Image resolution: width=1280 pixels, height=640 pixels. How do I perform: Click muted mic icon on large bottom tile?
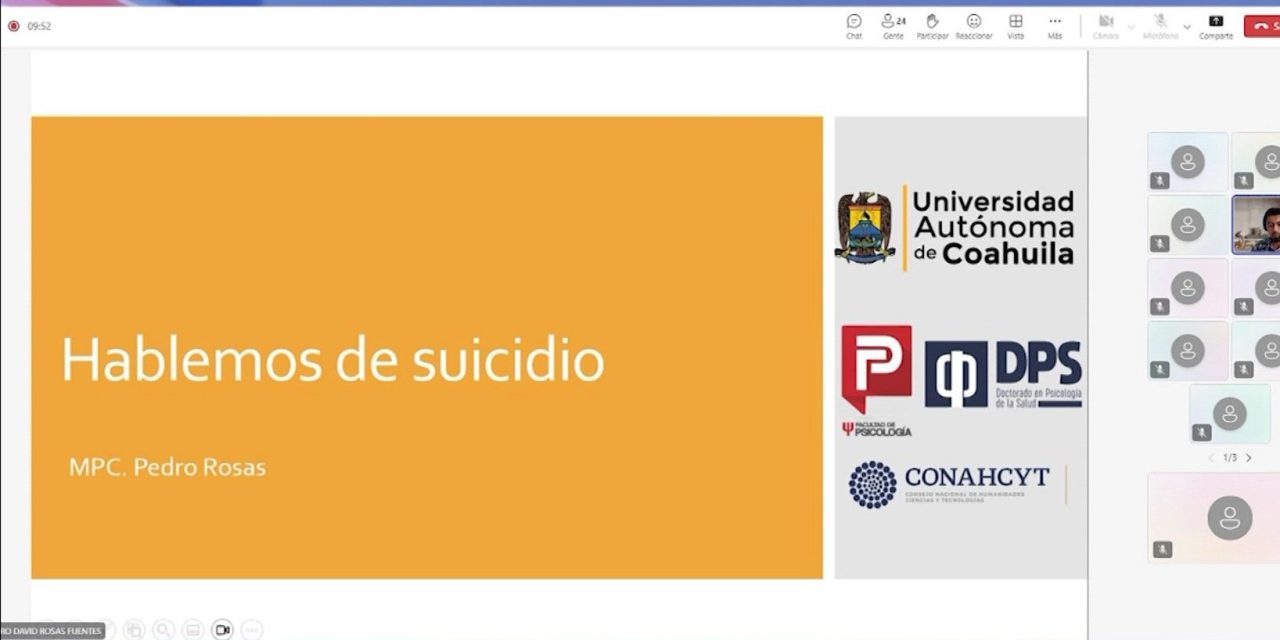(1162, 549)
